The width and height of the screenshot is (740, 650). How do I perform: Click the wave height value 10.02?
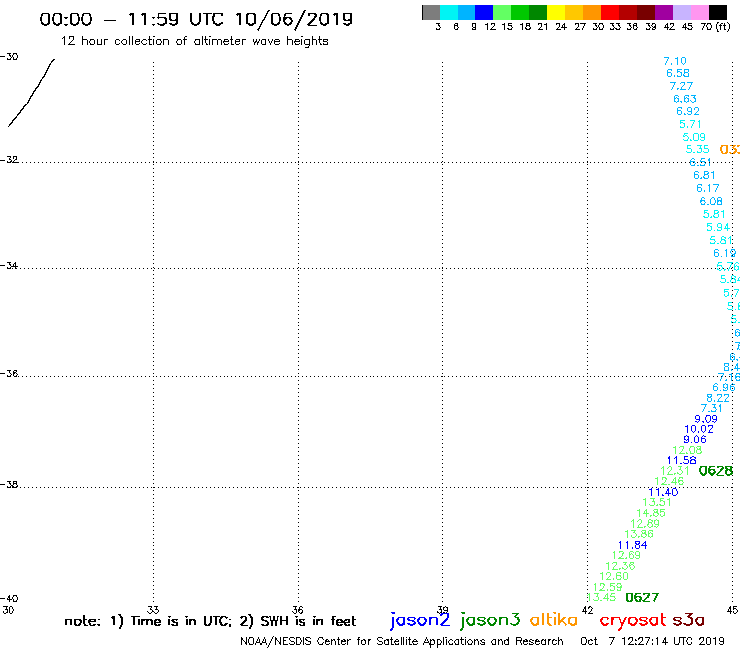click(699, 429)
